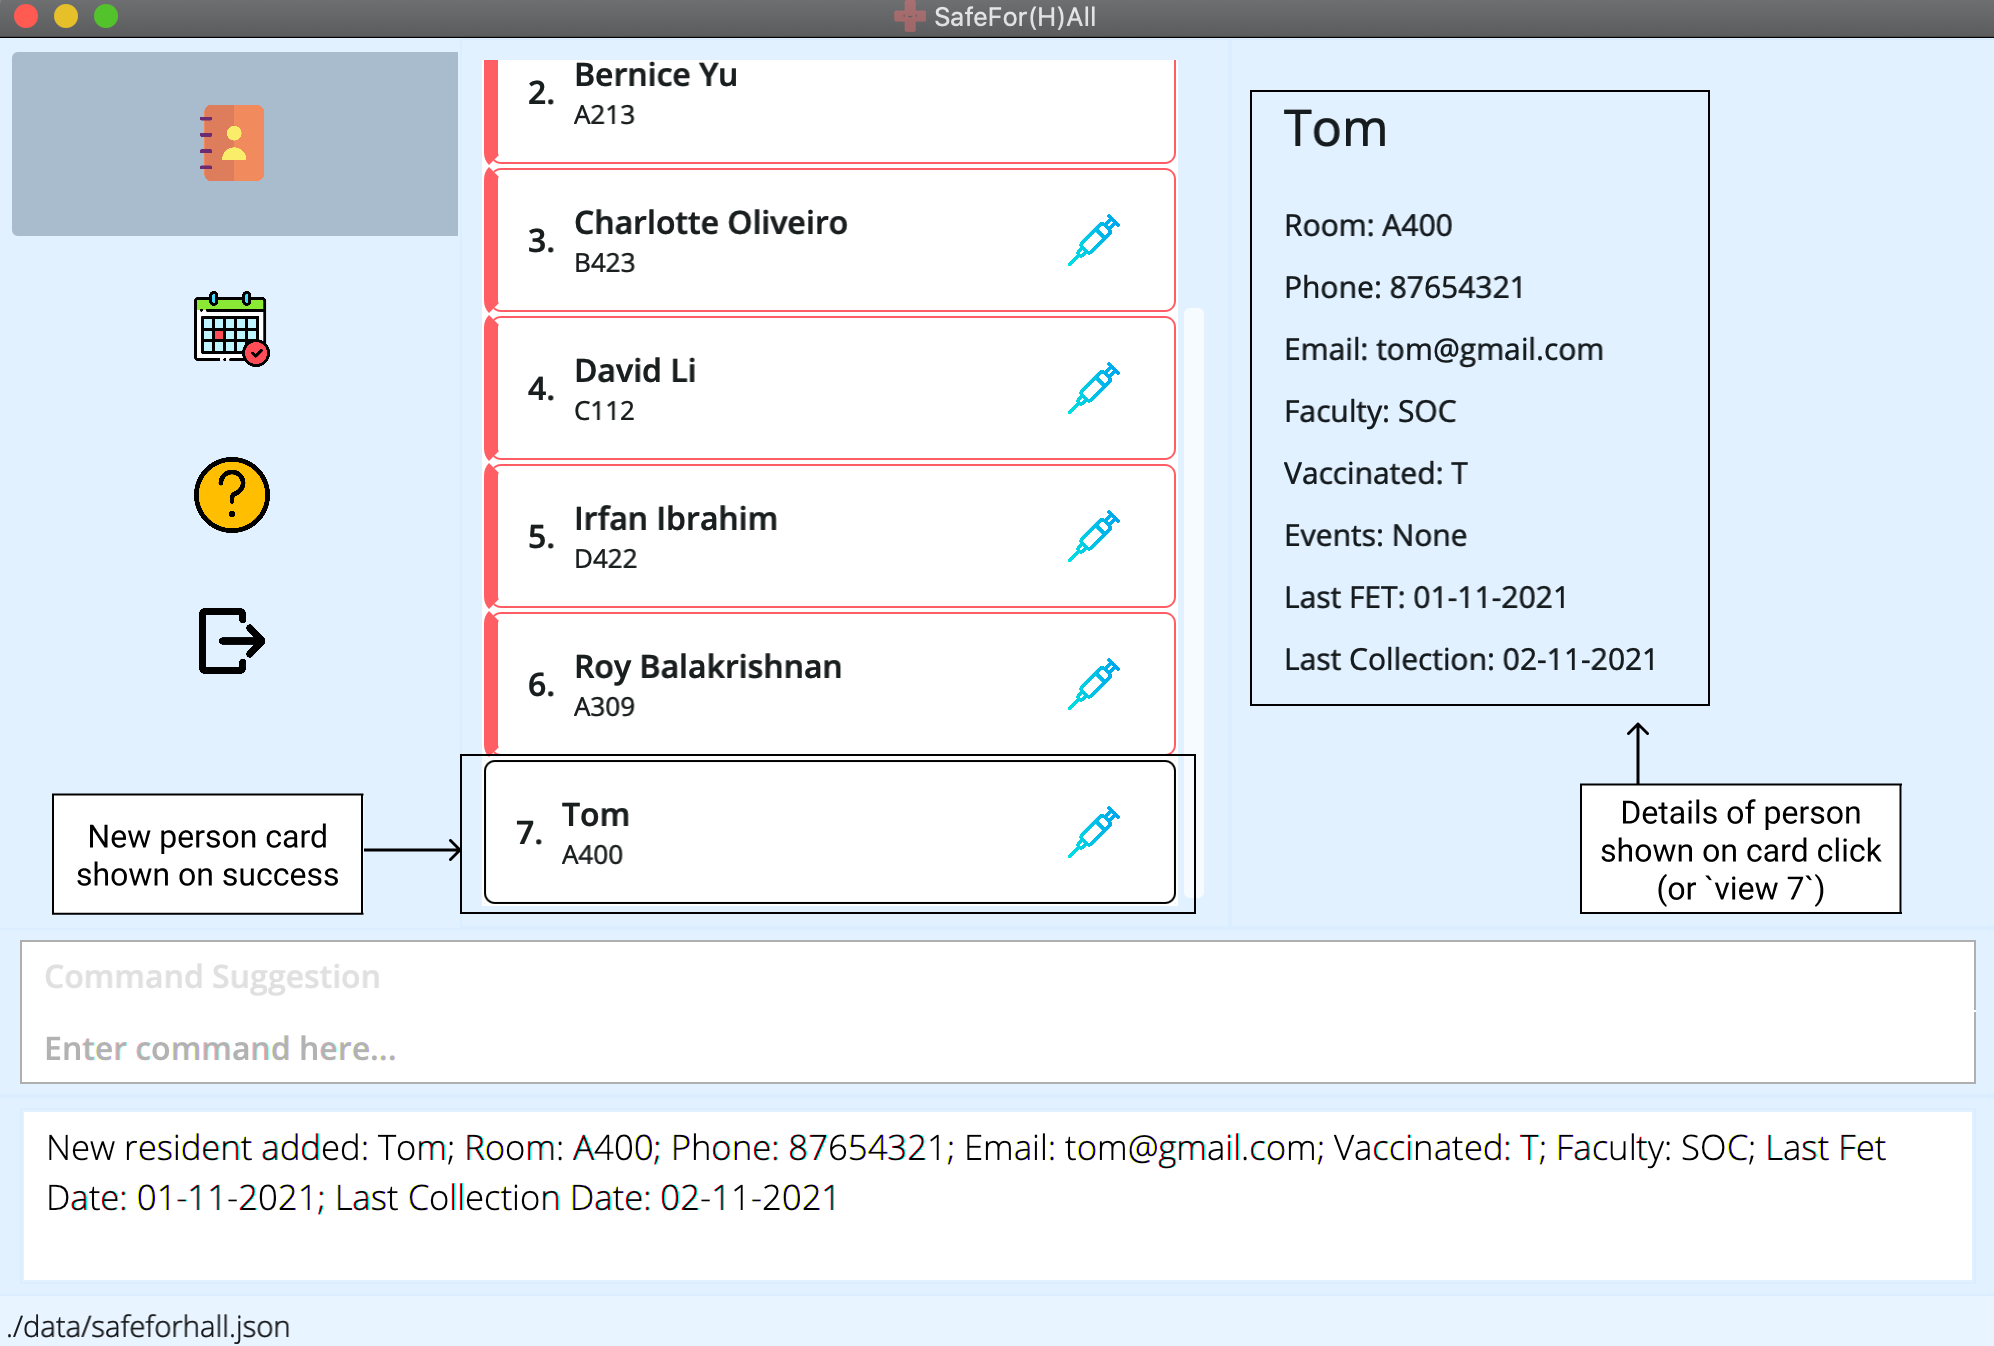Click into the Enter command here field
Screen dimensions: 1994x1346
click(997, 1048)
